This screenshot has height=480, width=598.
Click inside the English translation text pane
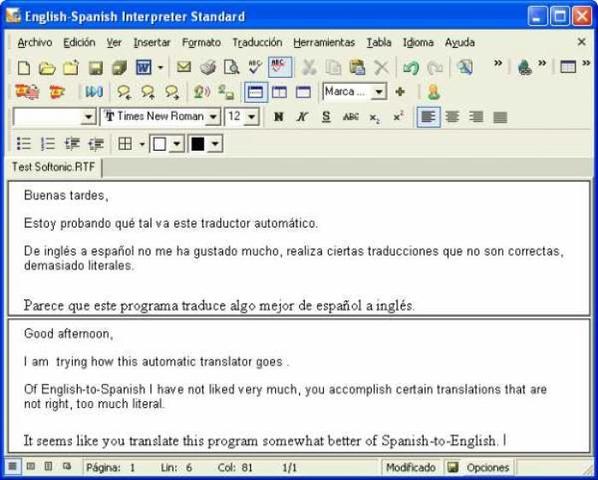[x=299, y=386]
